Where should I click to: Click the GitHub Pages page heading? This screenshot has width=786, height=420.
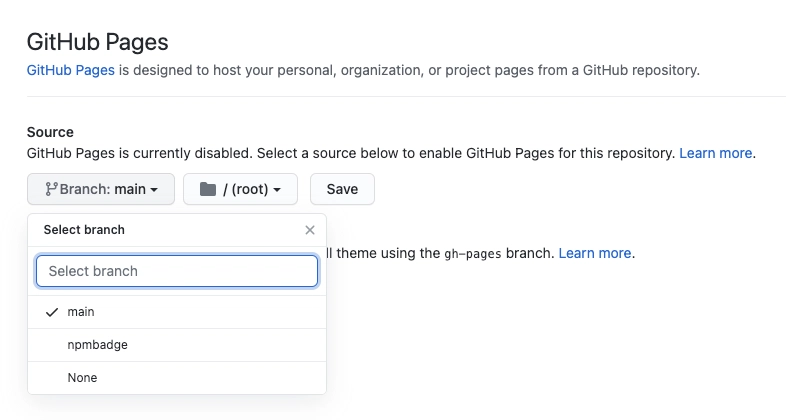pyautogui.click(x=98, y=42)
